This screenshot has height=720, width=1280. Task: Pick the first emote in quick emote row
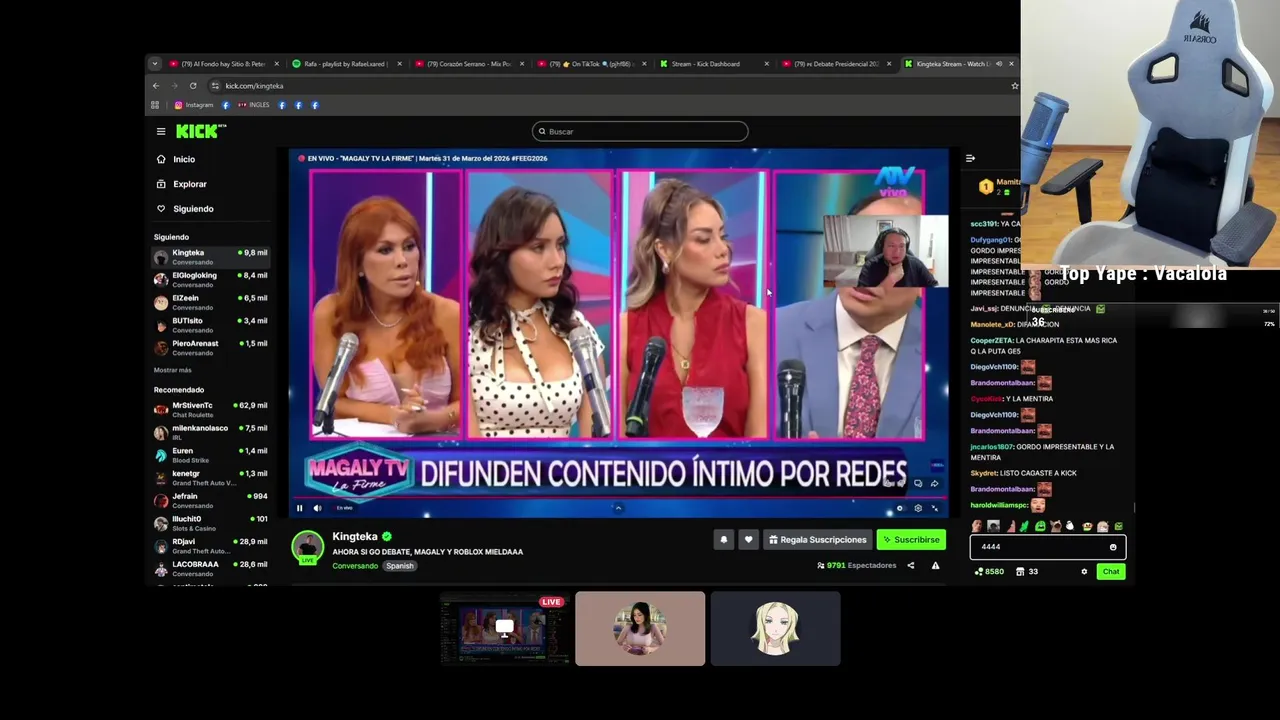[977, 527]
